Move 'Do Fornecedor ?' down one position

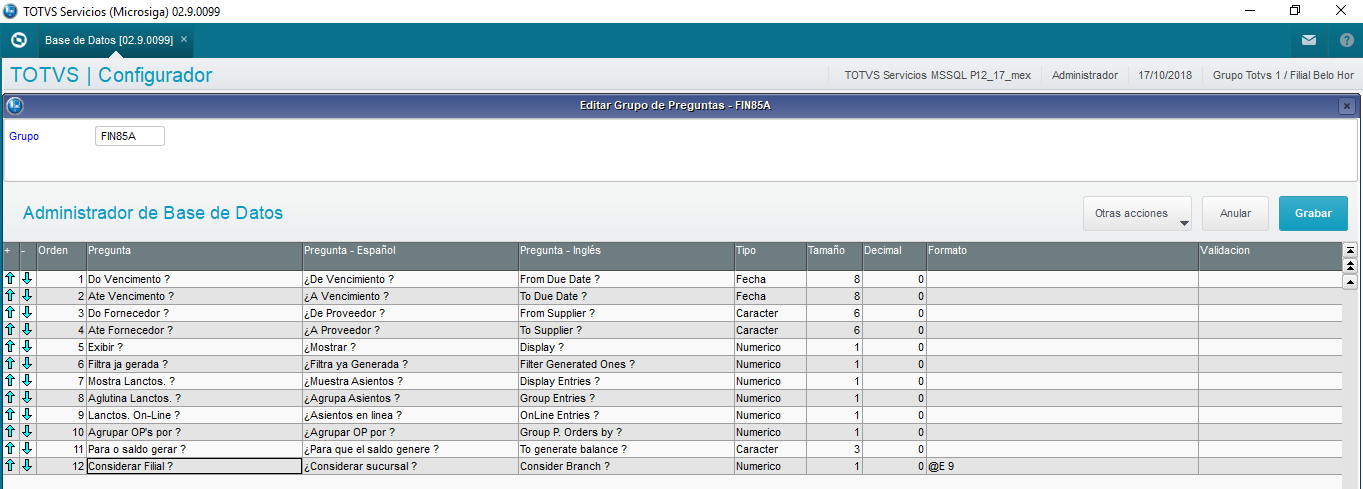(x=27, y=313)
